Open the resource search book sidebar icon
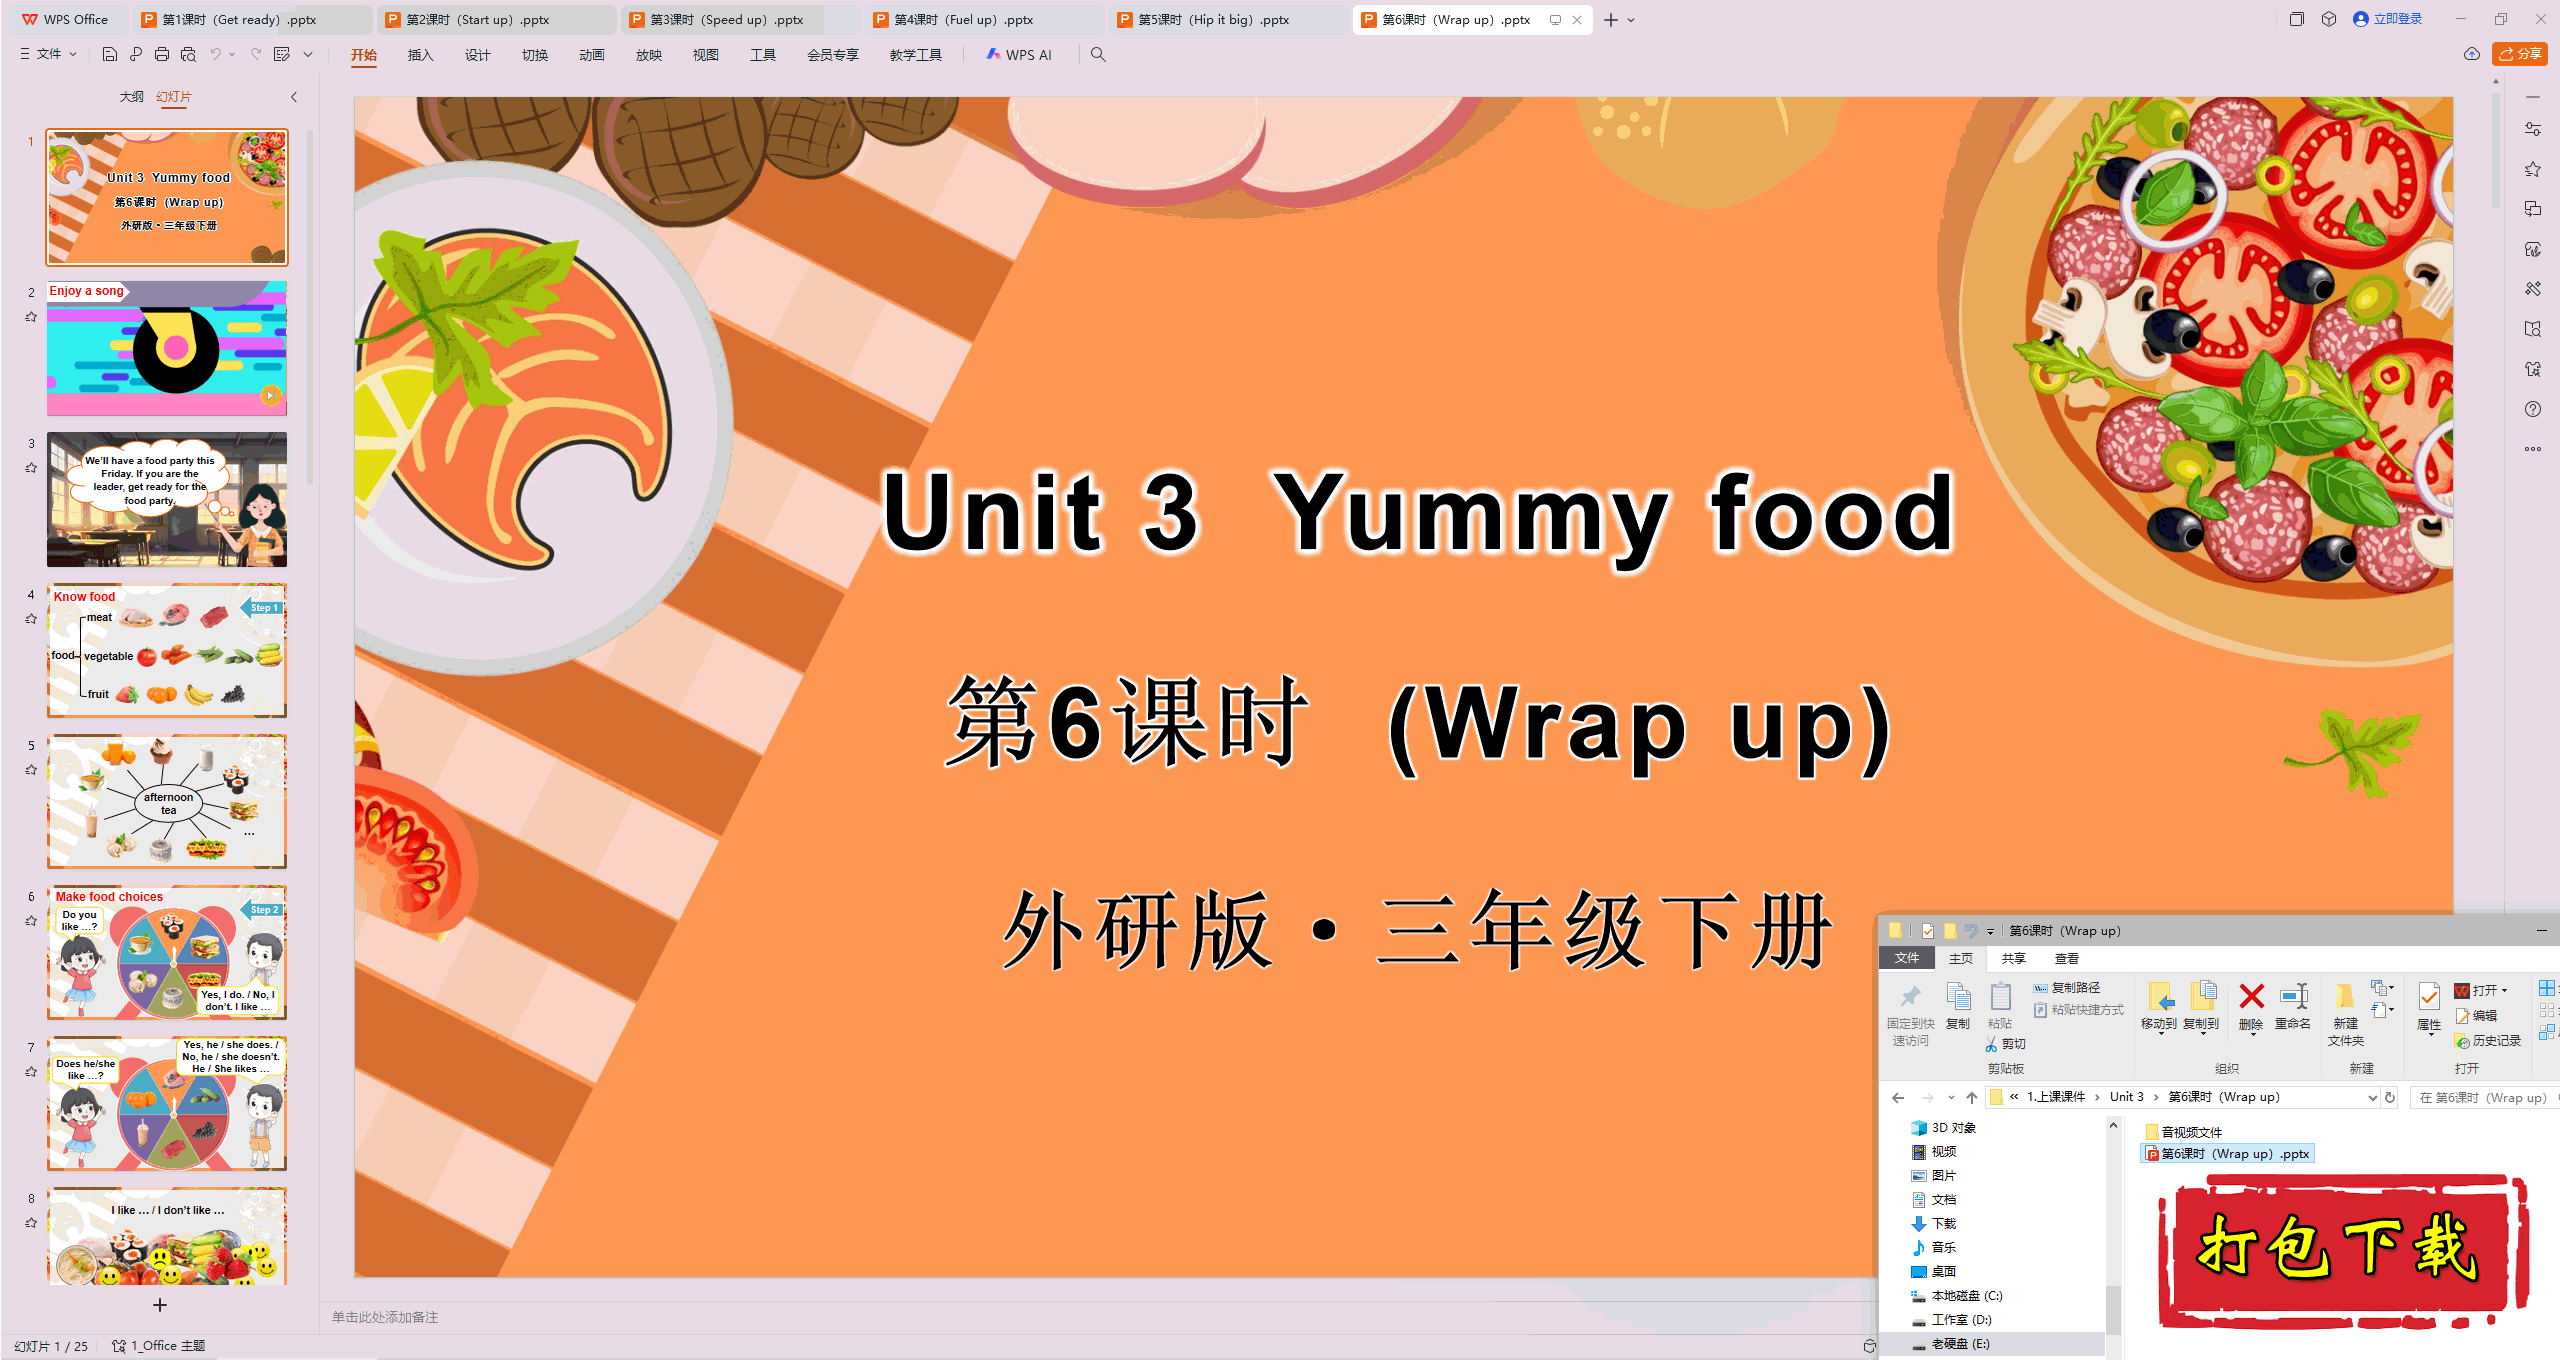The image size is (2560, 1360). coord(2533,329)
